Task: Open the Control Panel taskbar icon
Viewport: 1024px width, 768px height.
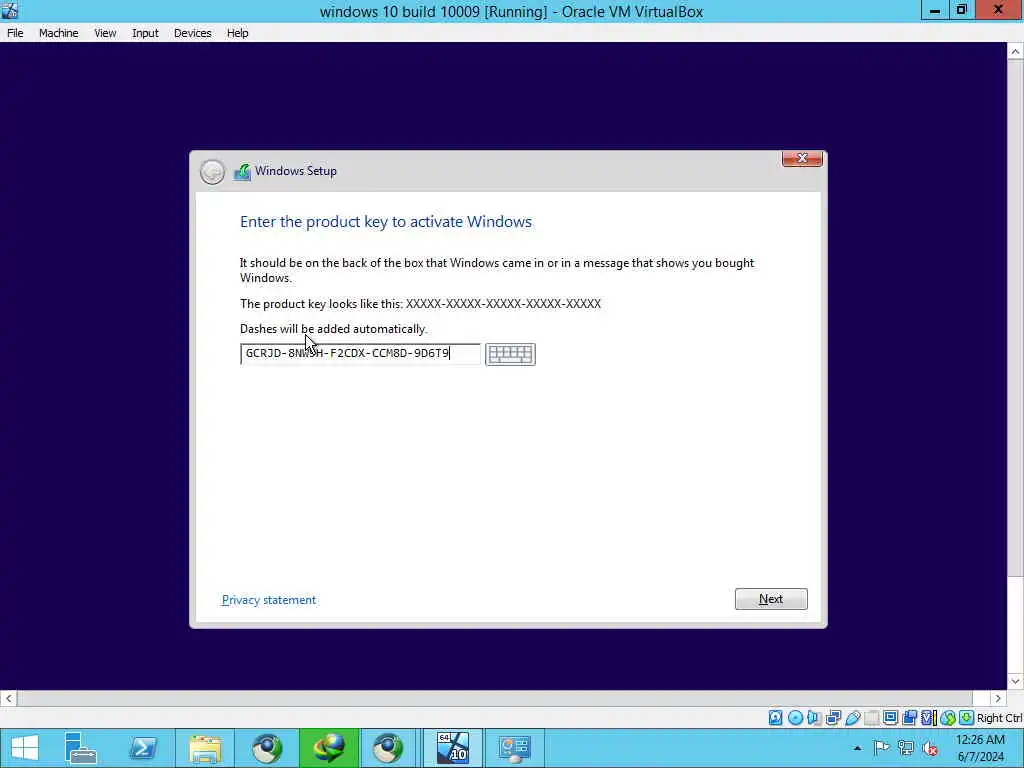Action: pyautogui.click(x=515, y=748)
